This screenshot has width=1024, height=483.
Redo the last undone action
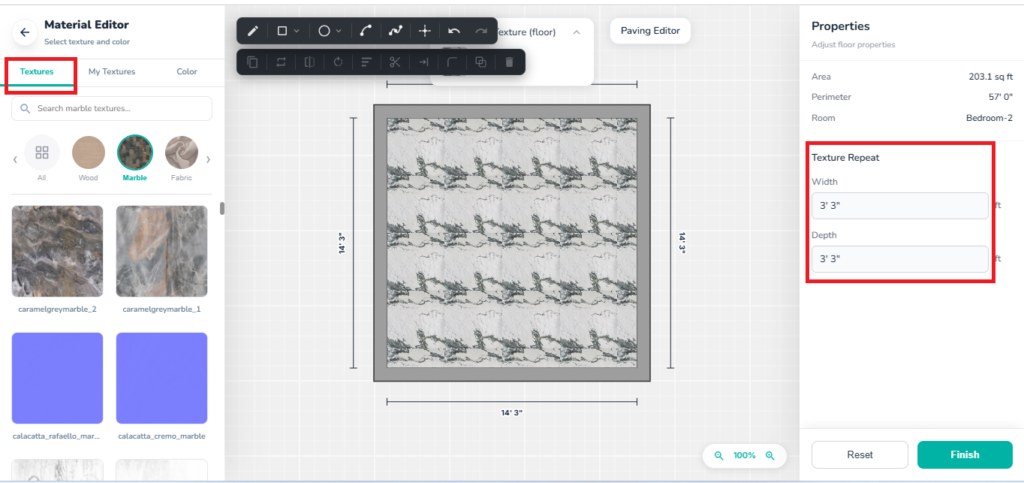click(x=481, y=31)
